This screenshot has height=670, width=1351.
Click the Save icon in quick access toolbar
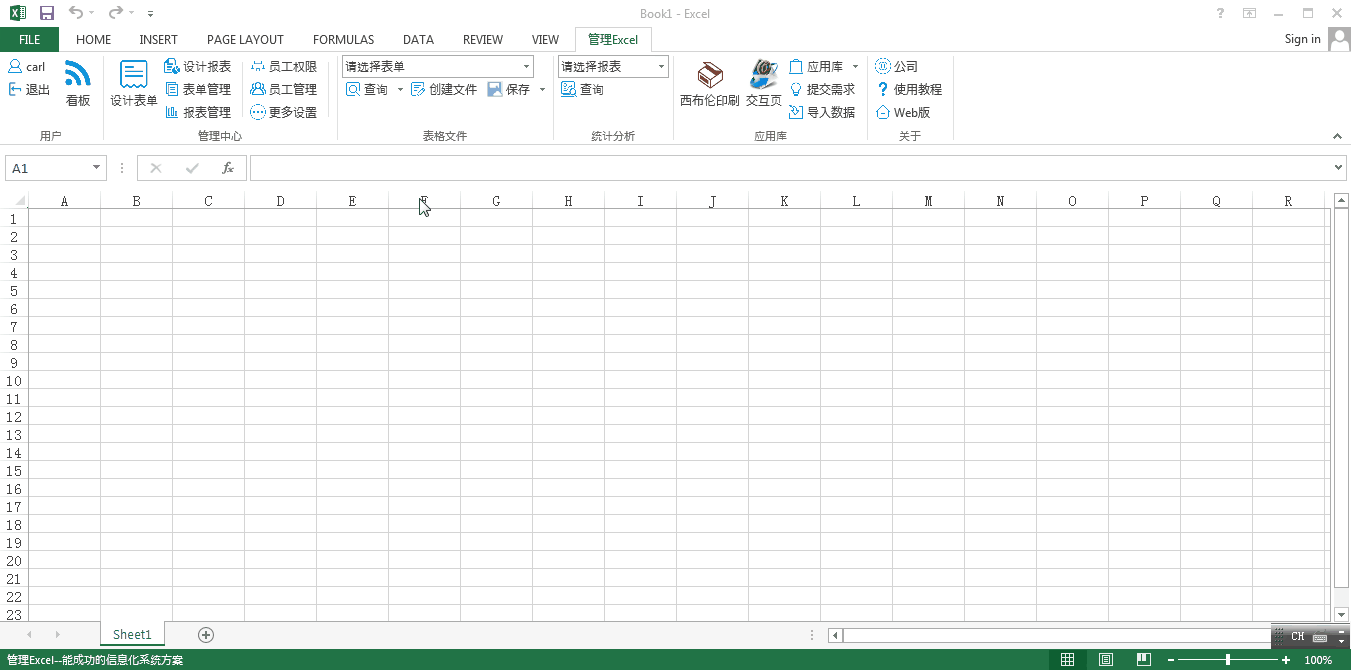46,13
